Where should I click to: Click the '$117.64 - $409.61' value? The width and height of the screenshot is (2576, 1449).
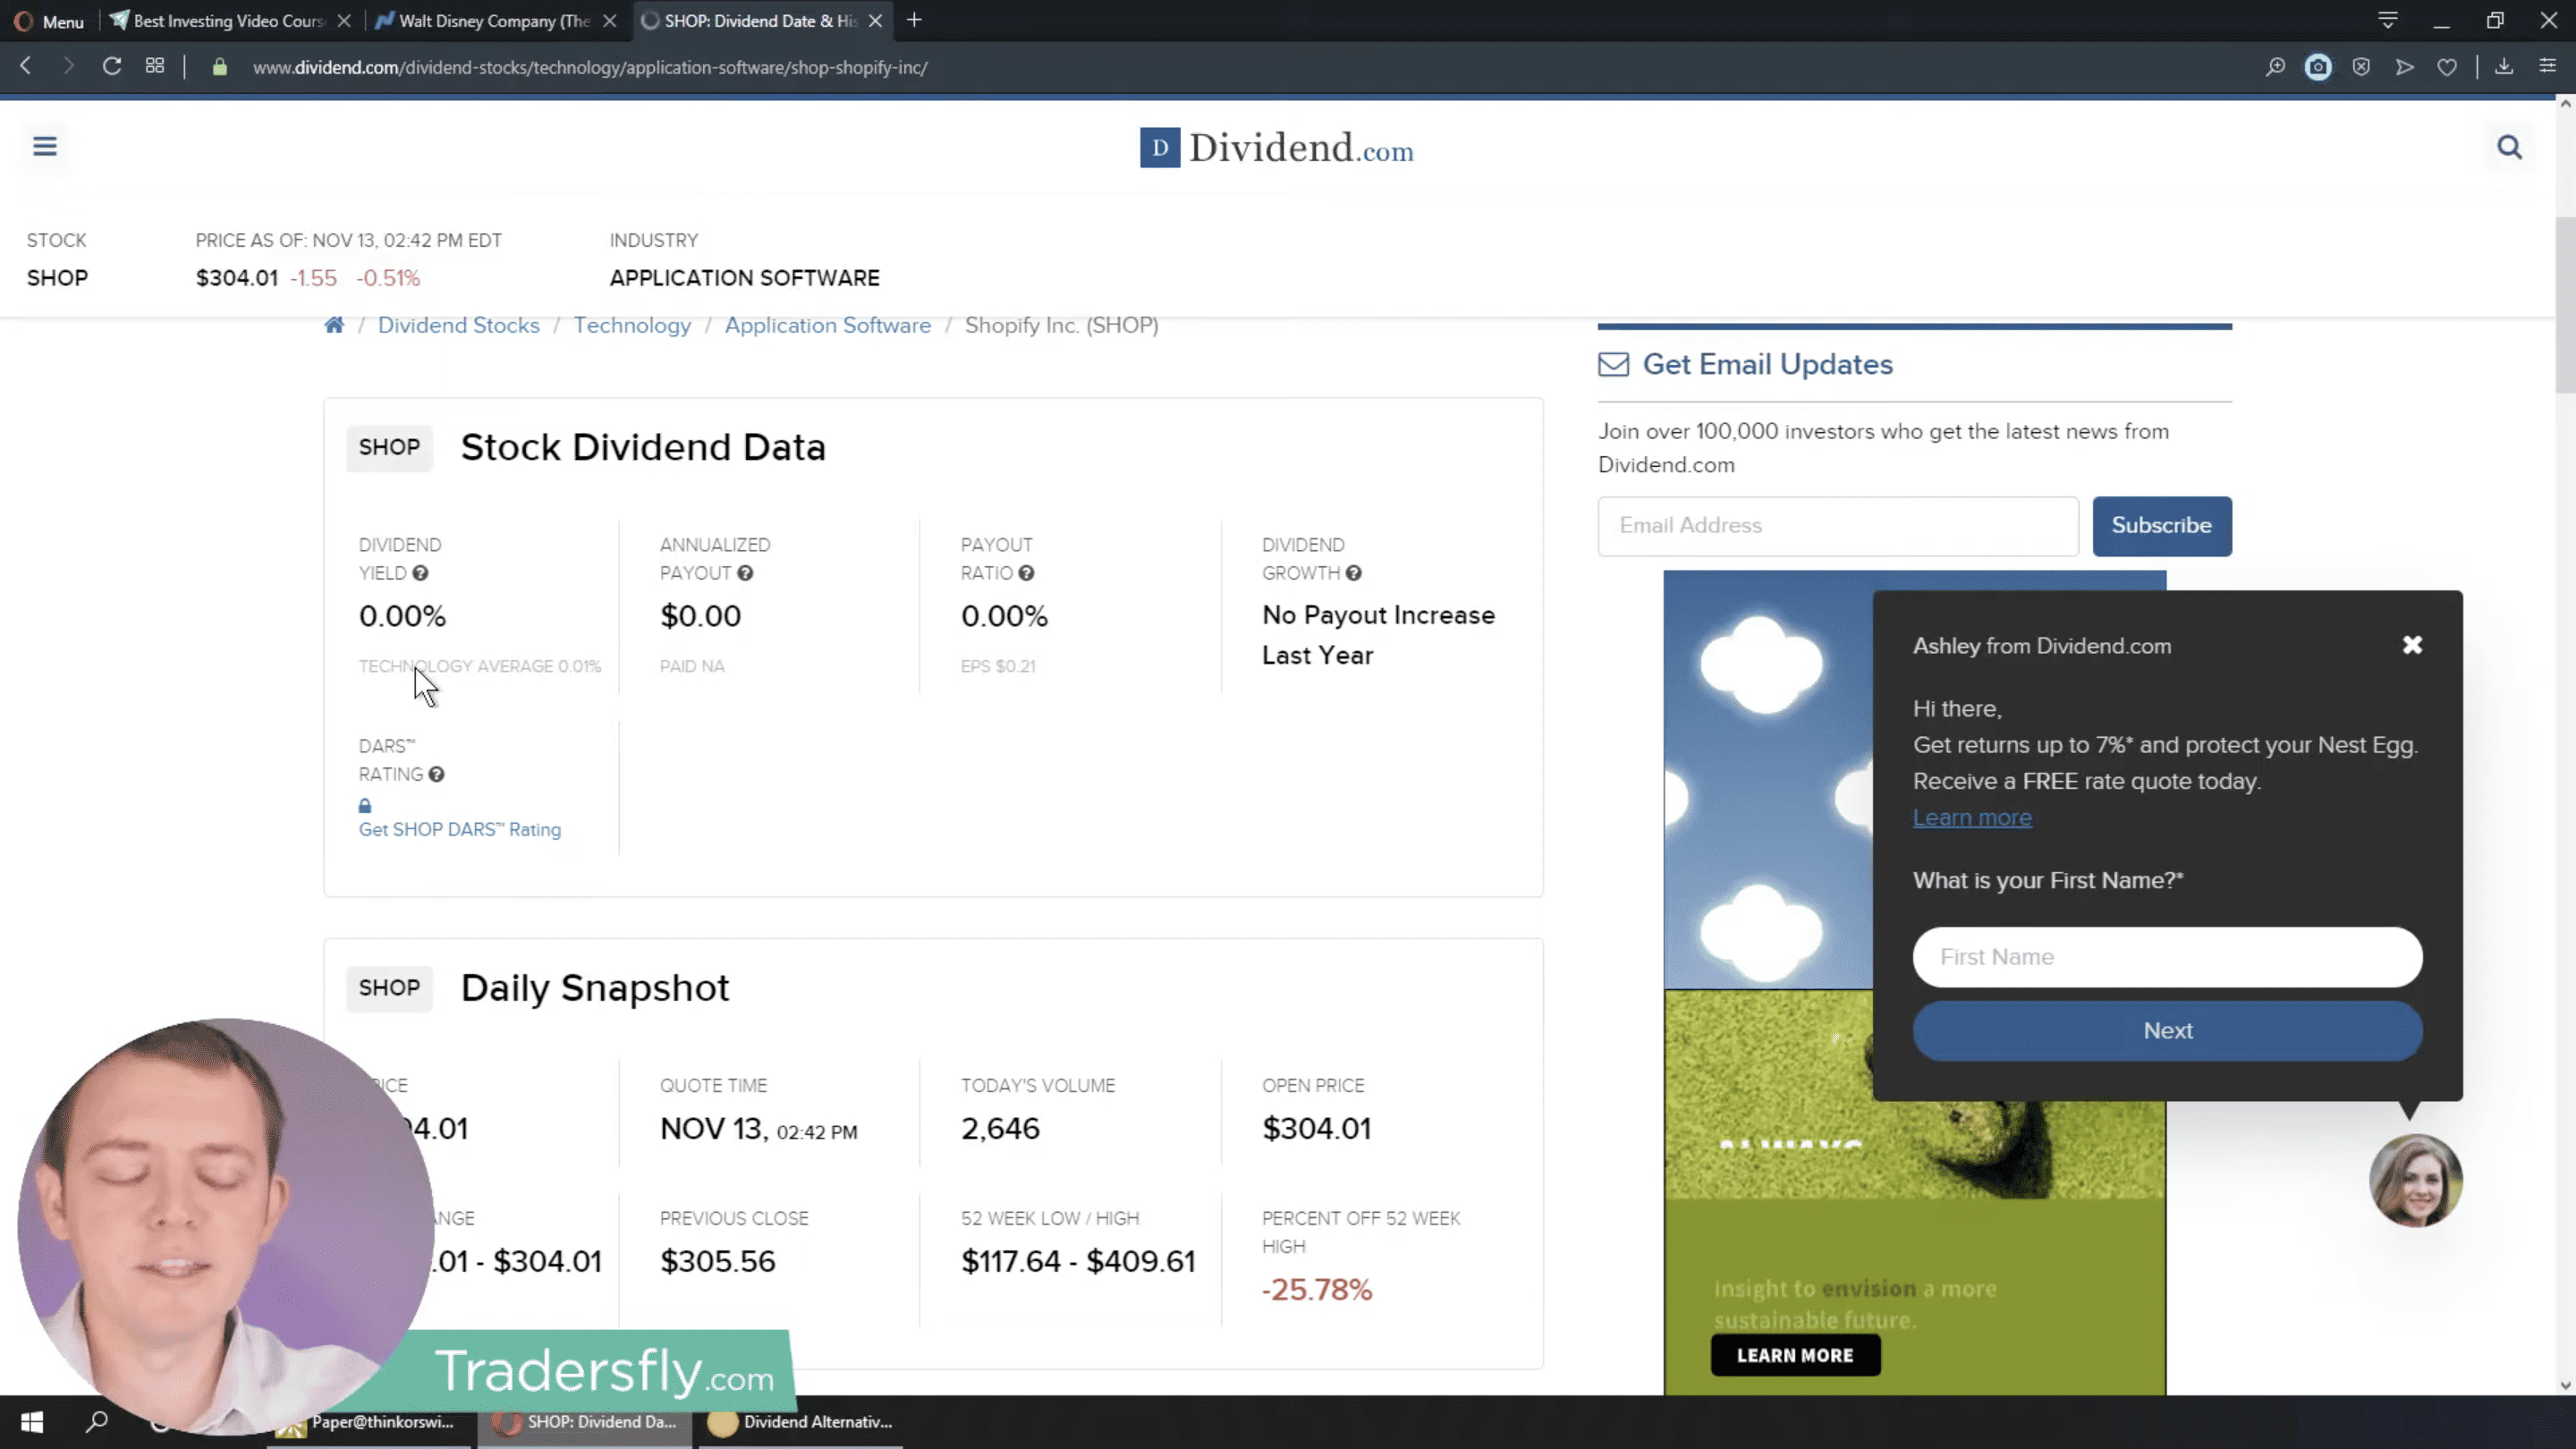(1078, 1262)
